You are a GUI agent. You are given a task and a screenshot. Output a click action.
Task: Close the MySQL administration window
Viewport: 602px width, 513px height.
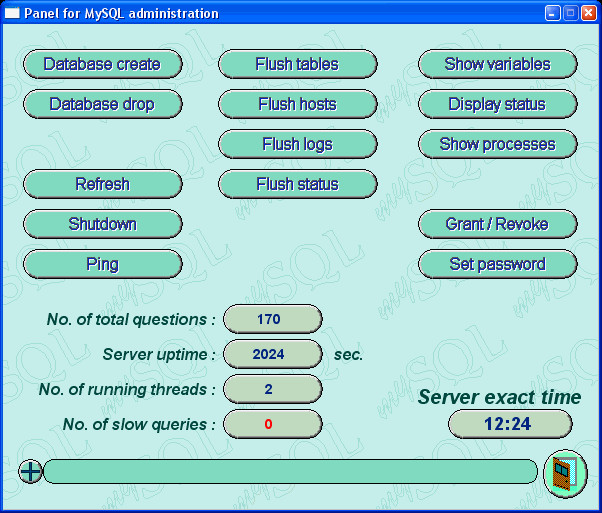coord(589,13)
